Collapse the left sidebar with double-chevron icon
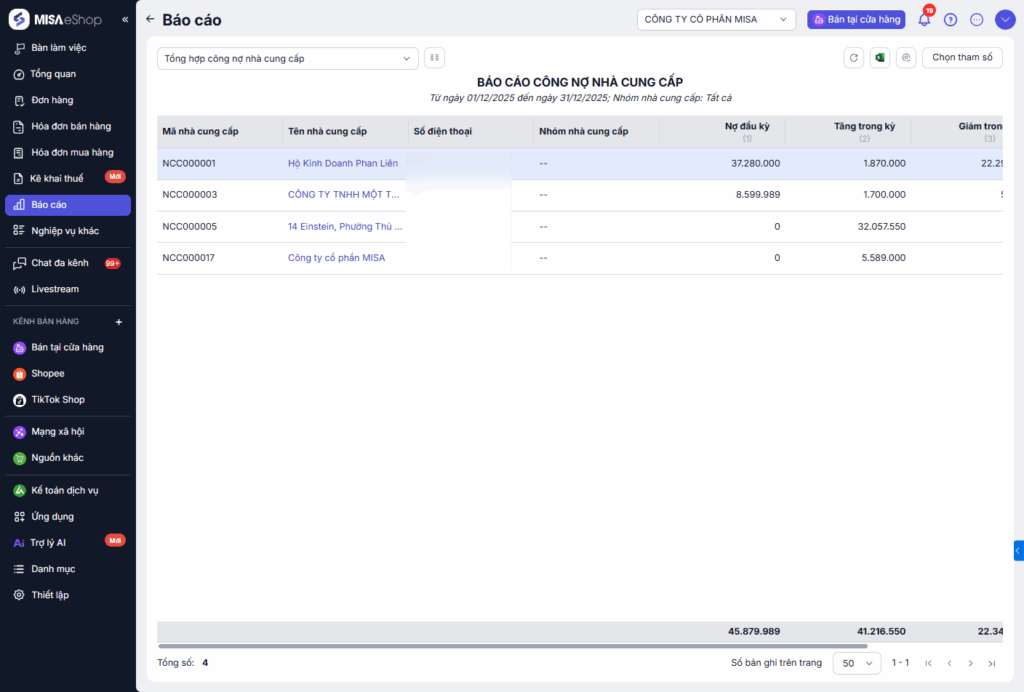The width and height of the screenshot is (1024, 692). (125, 20)
